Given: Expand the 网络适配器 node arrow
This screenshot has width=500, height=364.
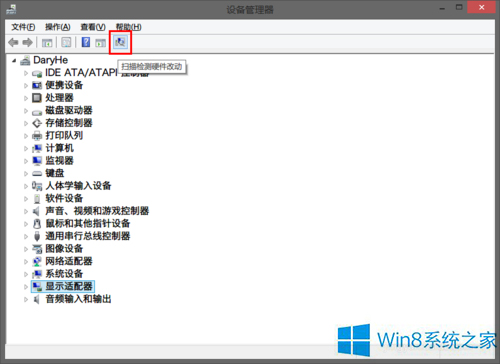Looking at the screenshot, I should click(x=26, y=261).
